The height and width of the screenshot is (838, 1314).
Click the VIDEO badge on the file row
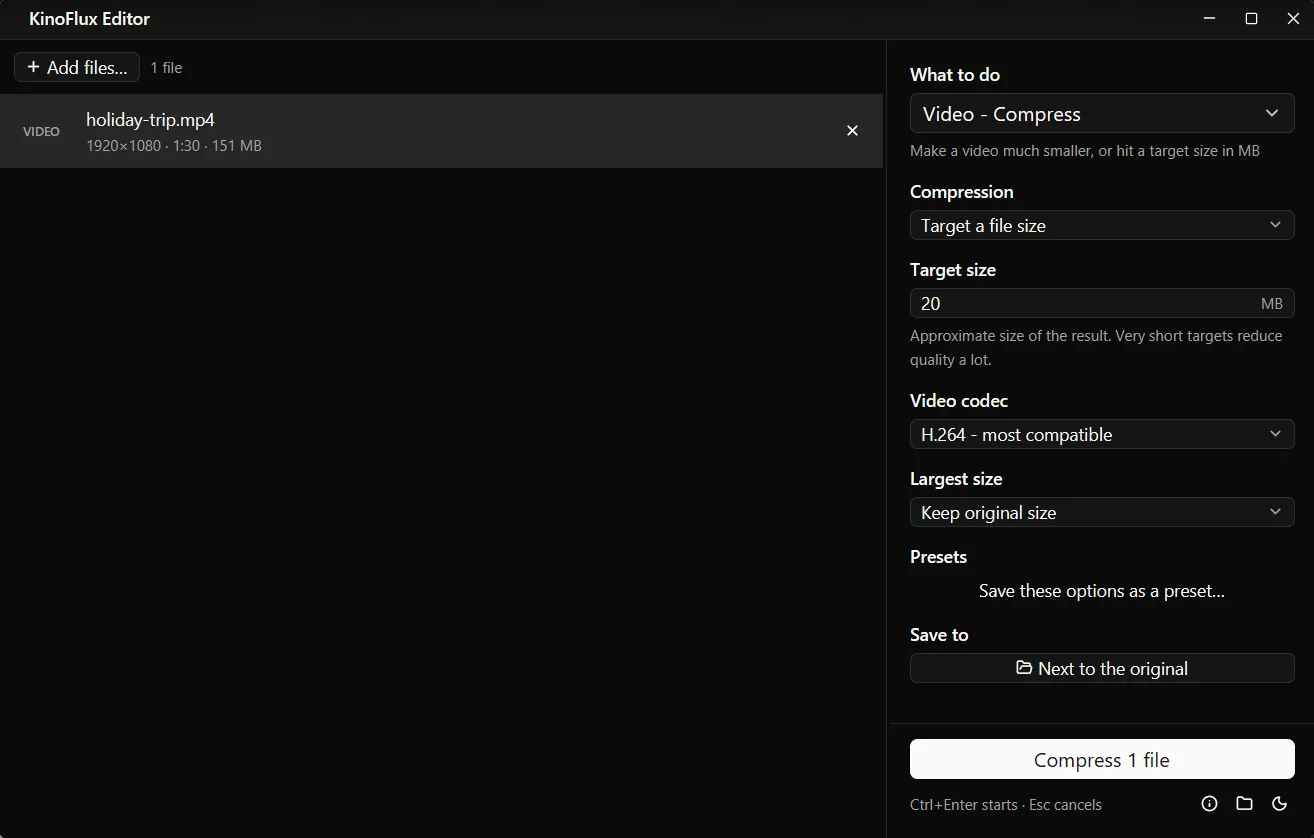click(41, 131)
